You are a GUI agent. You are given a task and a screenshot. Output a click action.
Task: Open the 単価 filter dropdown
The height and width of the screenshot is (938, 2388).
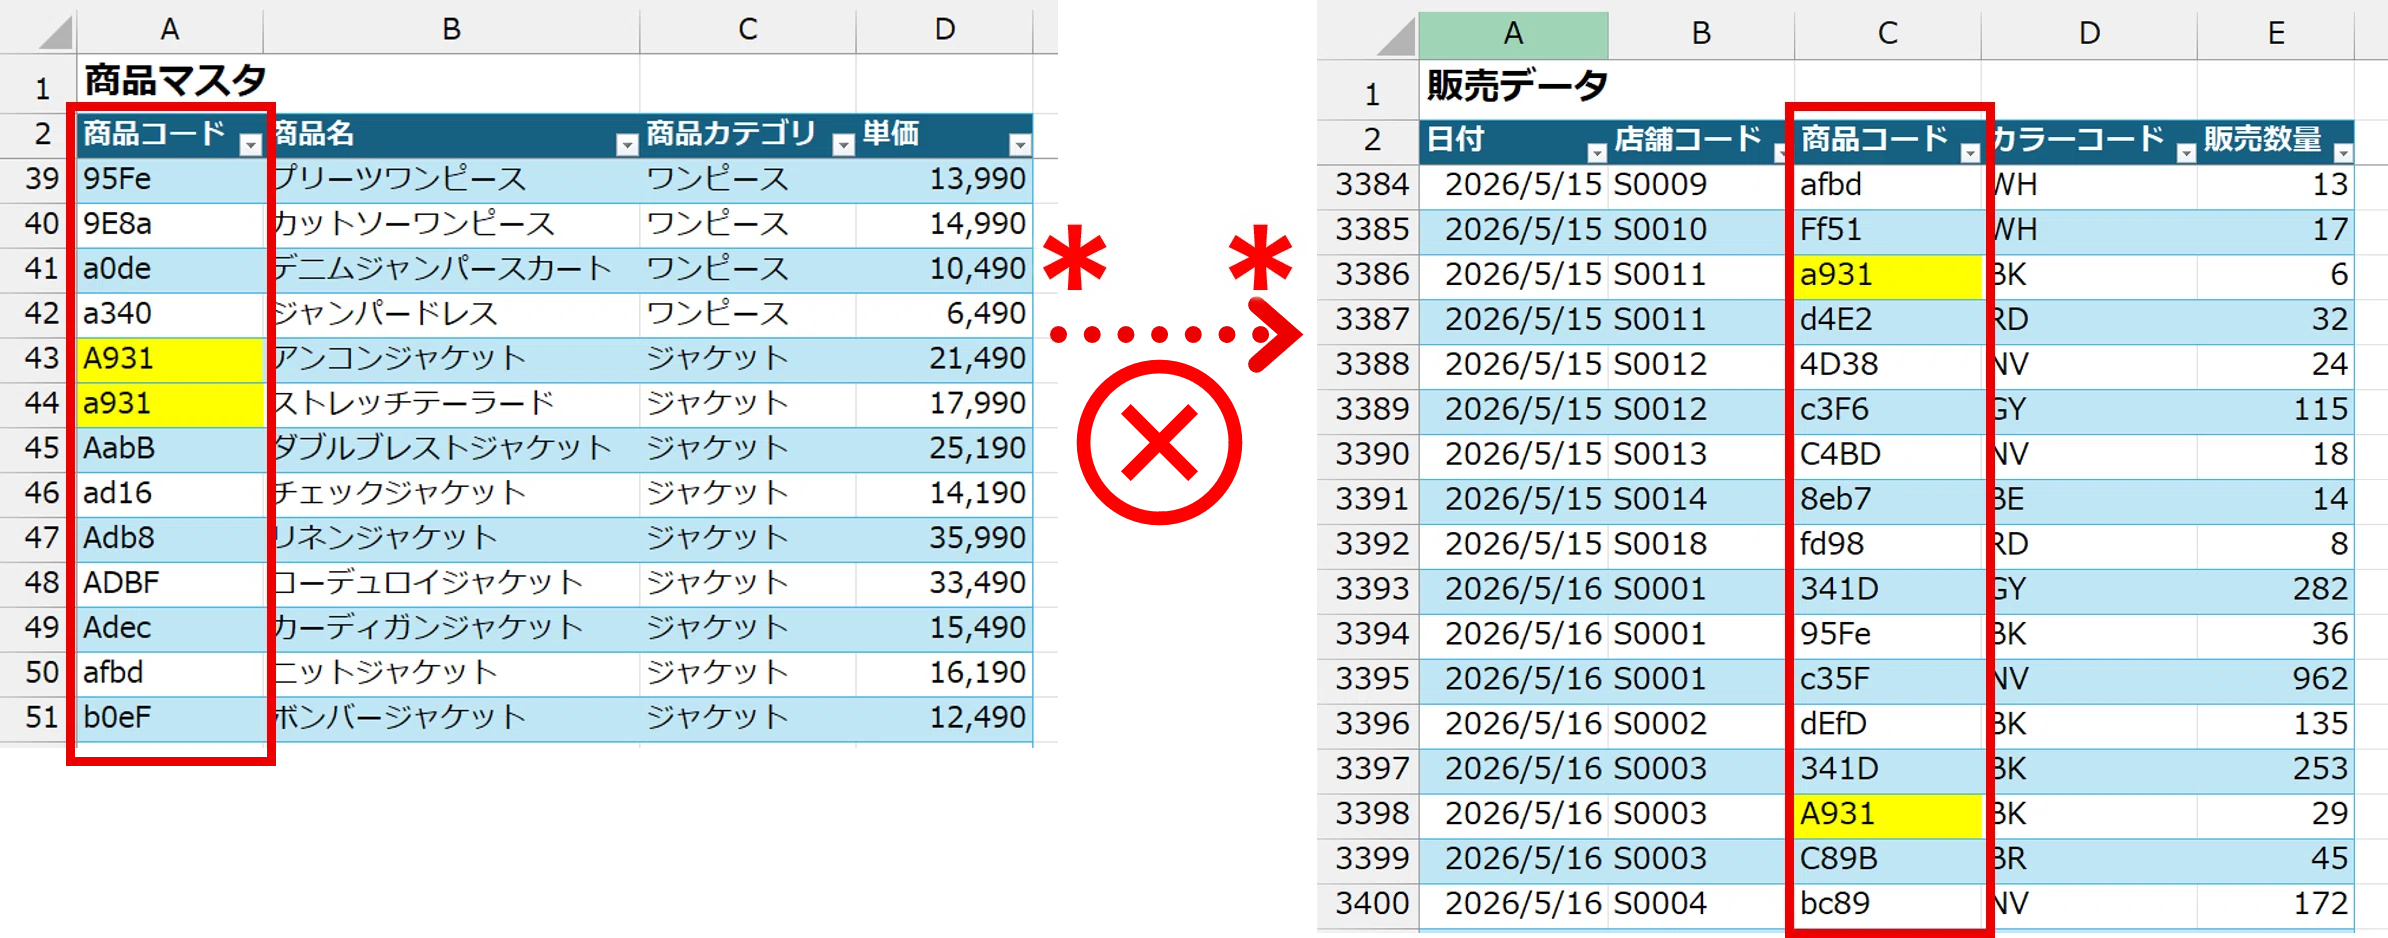pos(1020,145)
